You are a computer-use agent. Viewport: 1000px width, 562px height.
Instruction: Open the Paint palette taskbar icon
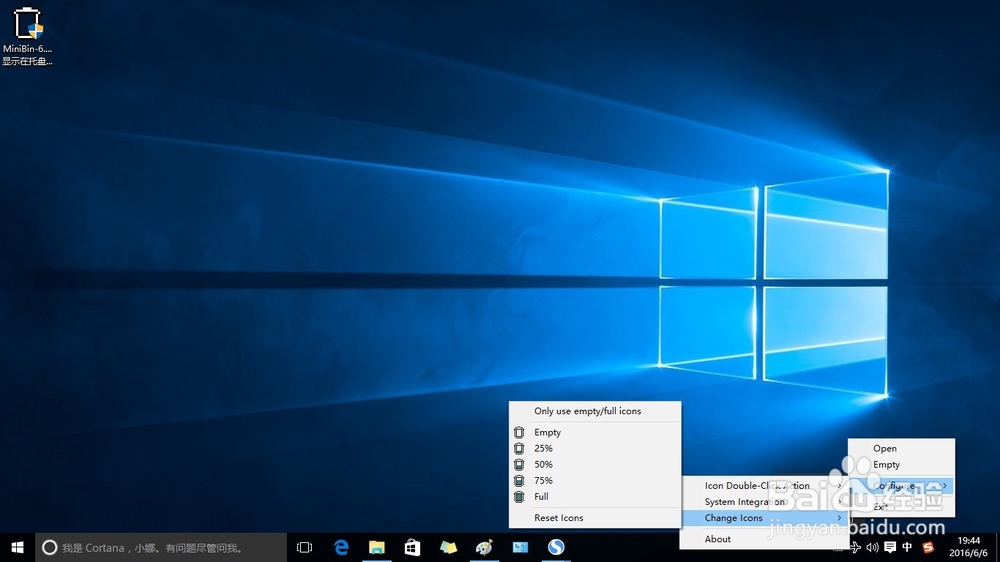[x=484, y=547]
